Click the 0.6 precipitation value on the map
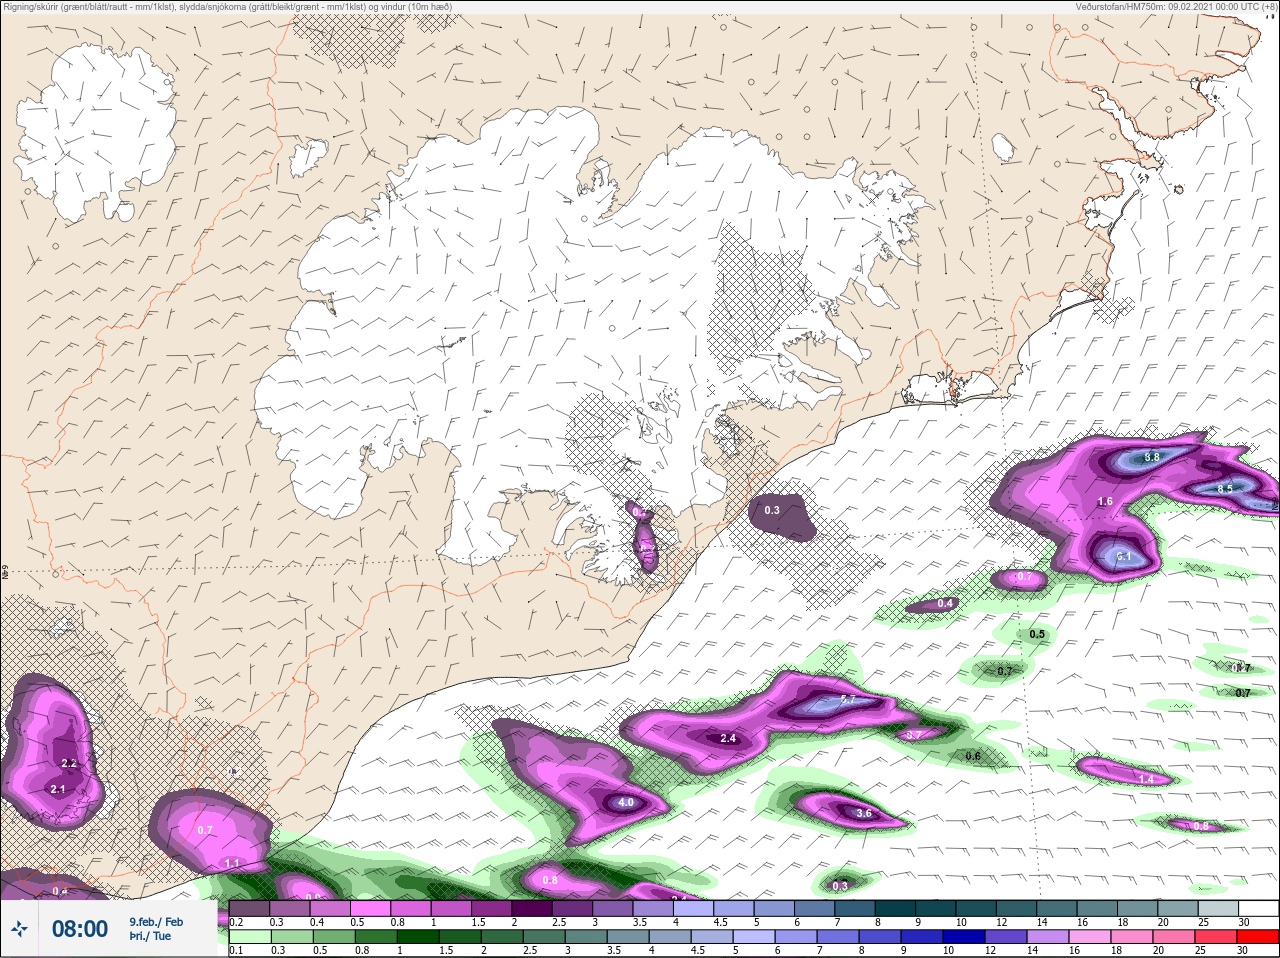 click(x=973, y=757)
